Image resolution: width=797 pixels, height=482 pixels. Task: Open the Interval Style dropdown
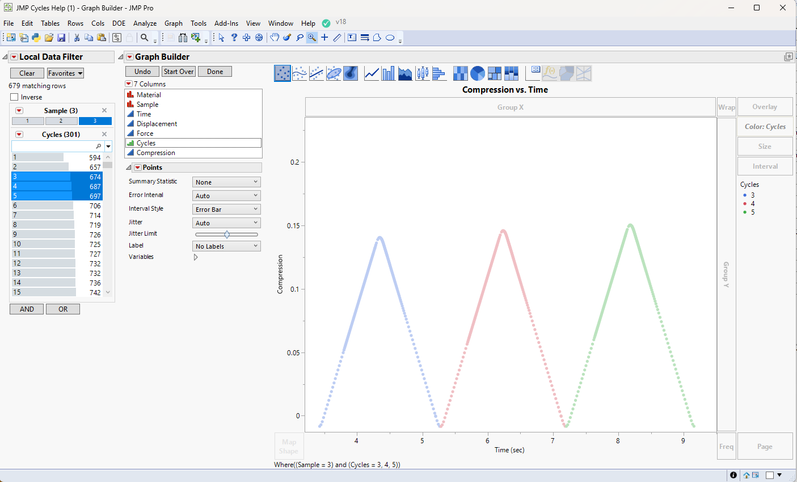226,209
